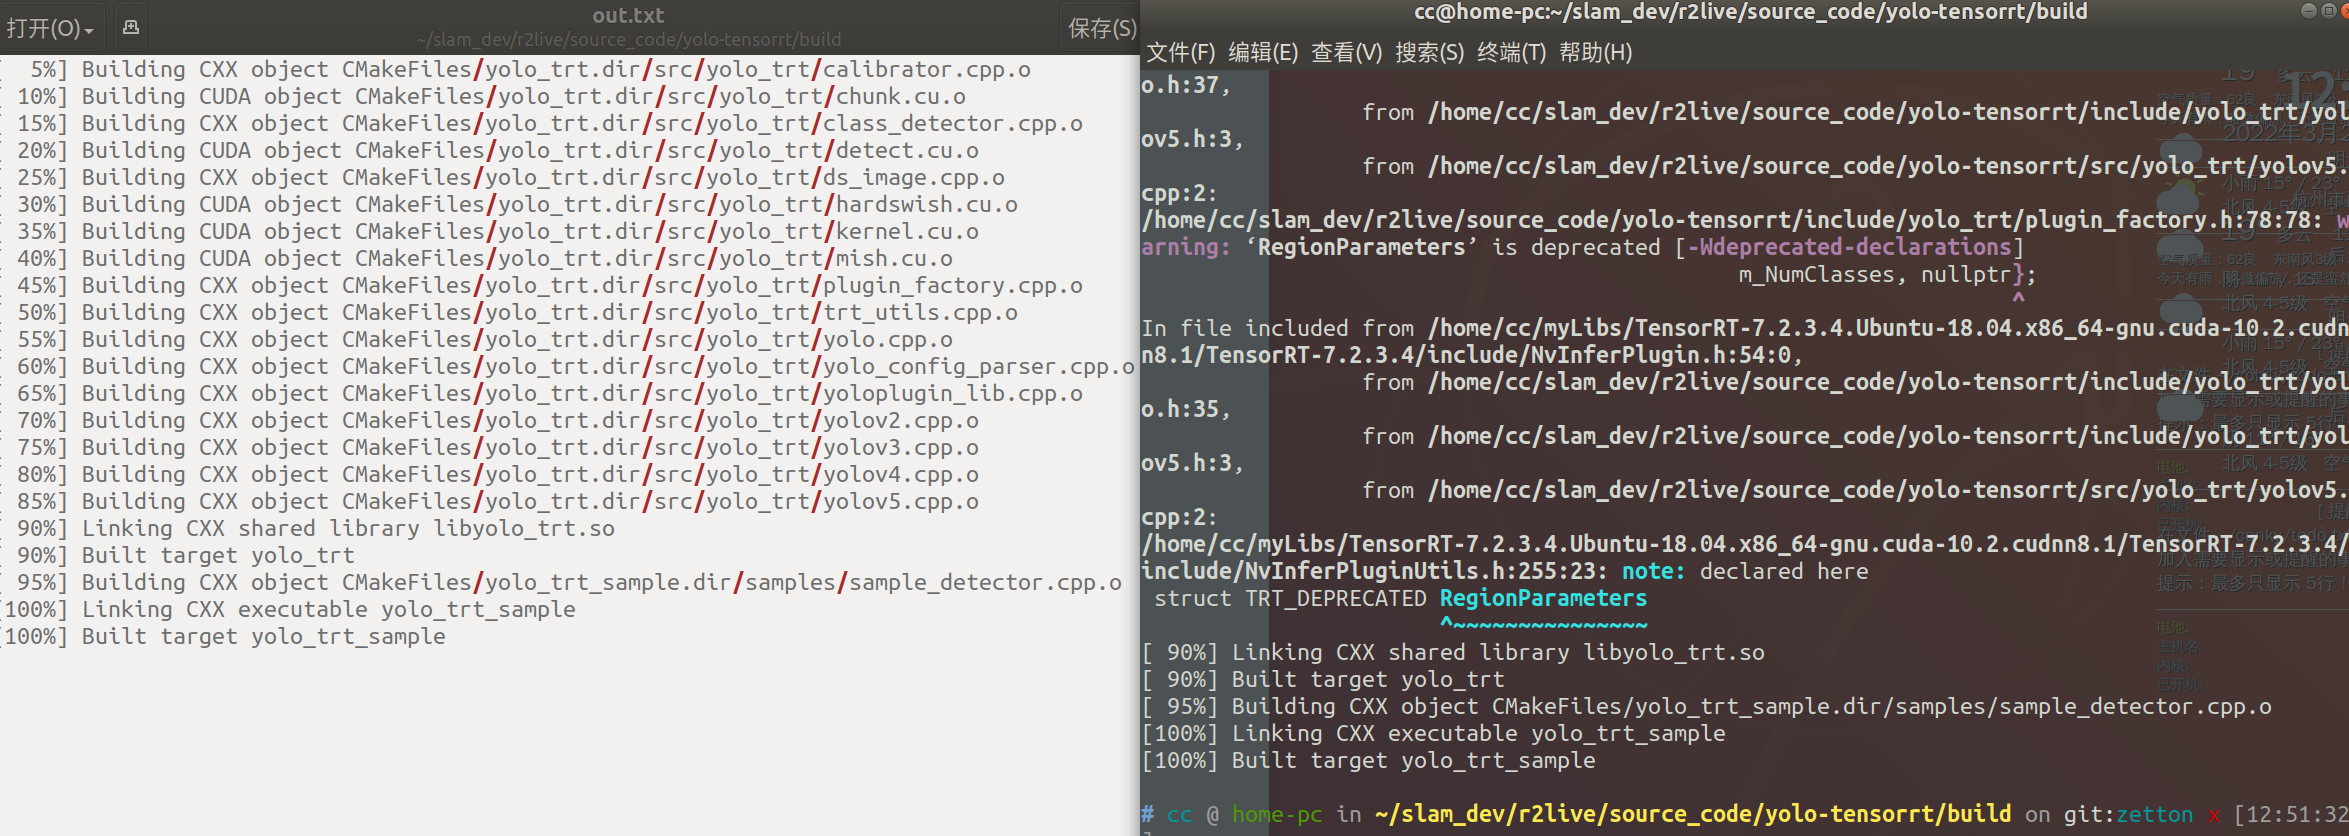
Task: Open the 搜索(S) menu in terminal
Action: 1430,52
